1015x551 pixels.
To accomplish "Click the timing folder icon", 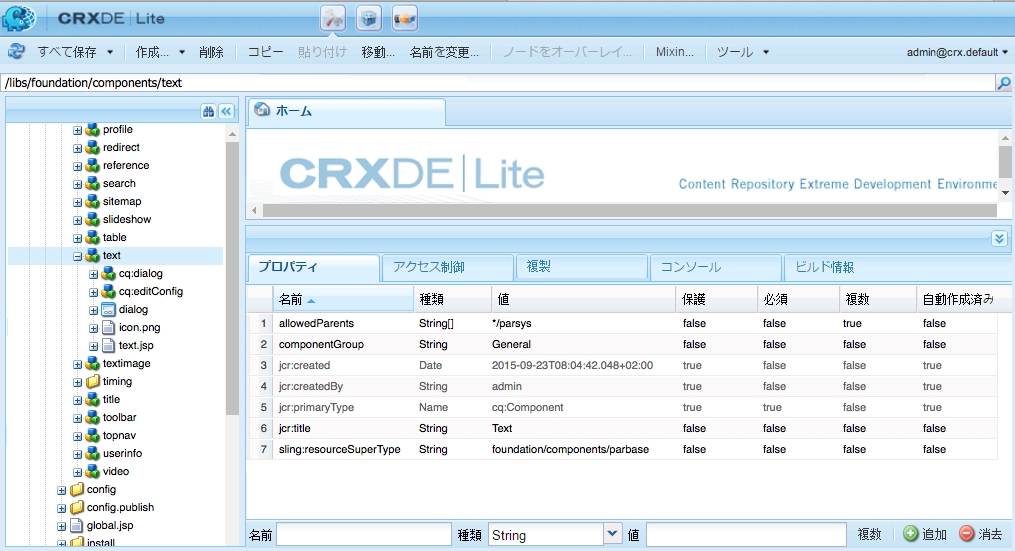I will [93, 381].
